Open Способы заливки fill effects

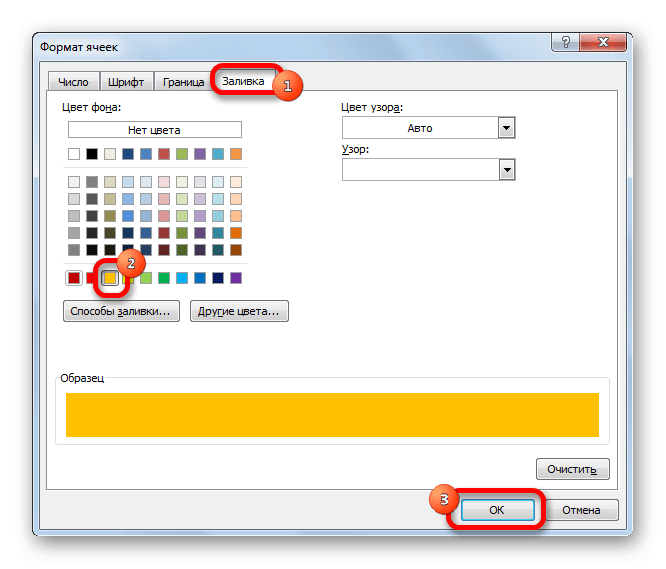(x=121, y=311)
